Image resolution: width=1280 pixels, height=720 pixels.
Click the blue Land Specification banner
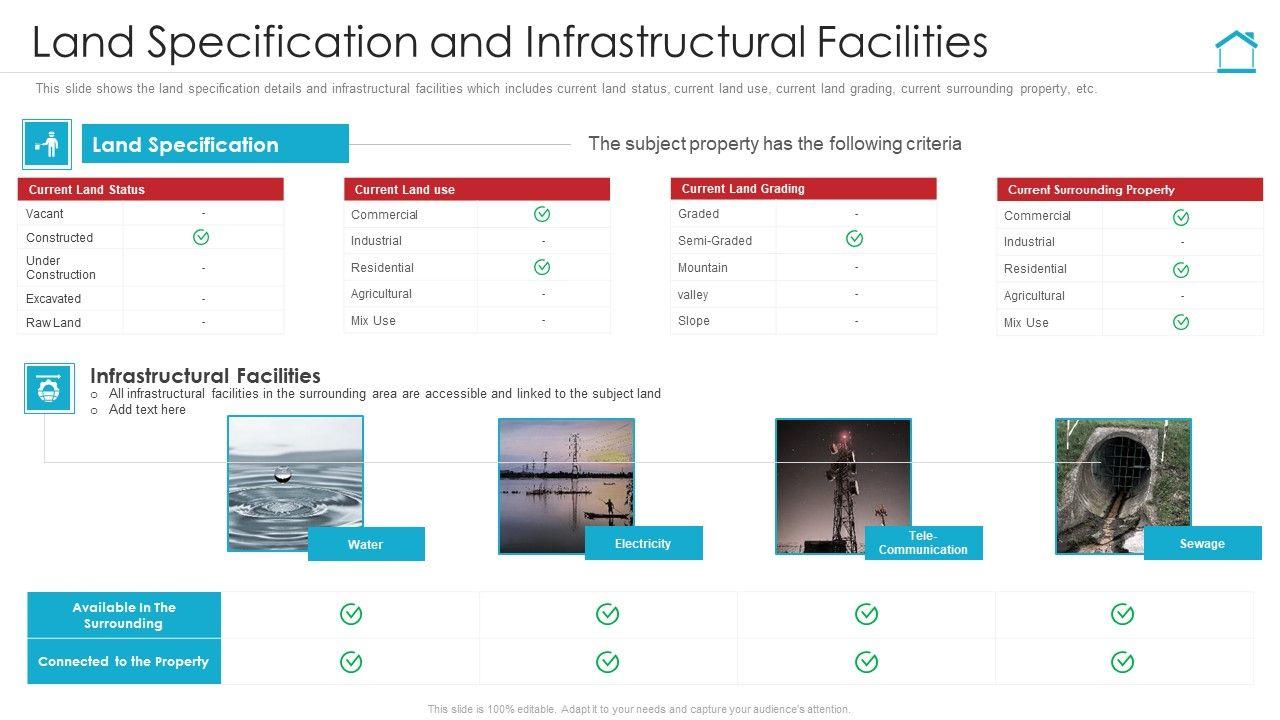215,144
